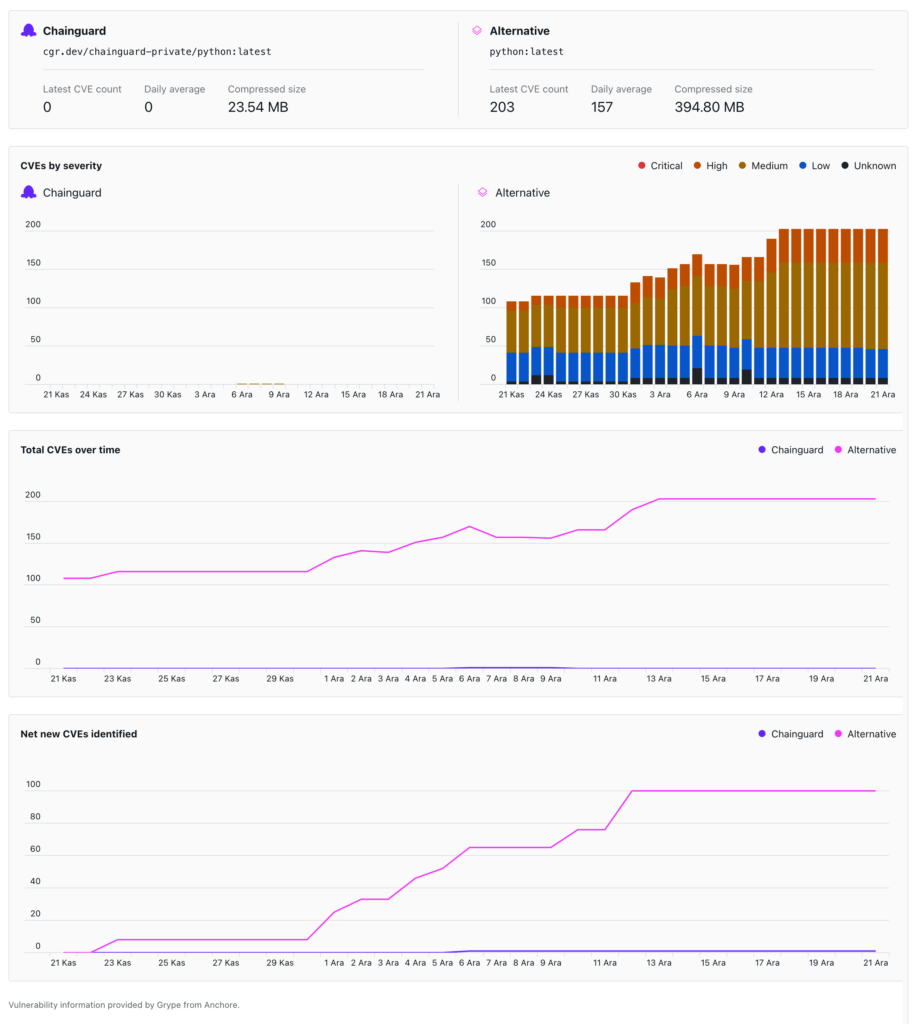Select the blue Low severity color swatch
916x1024 pixels.
point(802,166)
